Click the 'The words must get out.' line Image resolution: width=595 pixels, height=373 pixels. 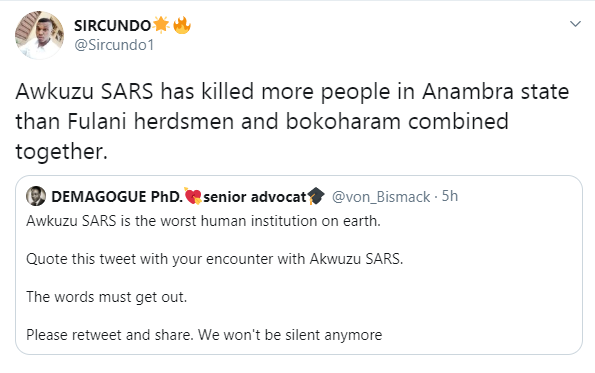click(107, 297)
